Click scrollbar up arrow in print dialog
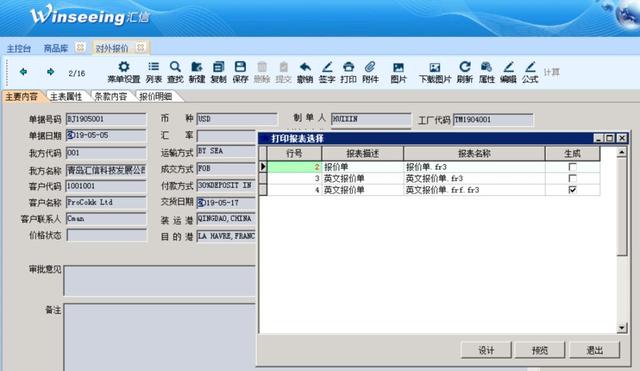Viewport: 640px width, 371px height. tap(622, 152)
